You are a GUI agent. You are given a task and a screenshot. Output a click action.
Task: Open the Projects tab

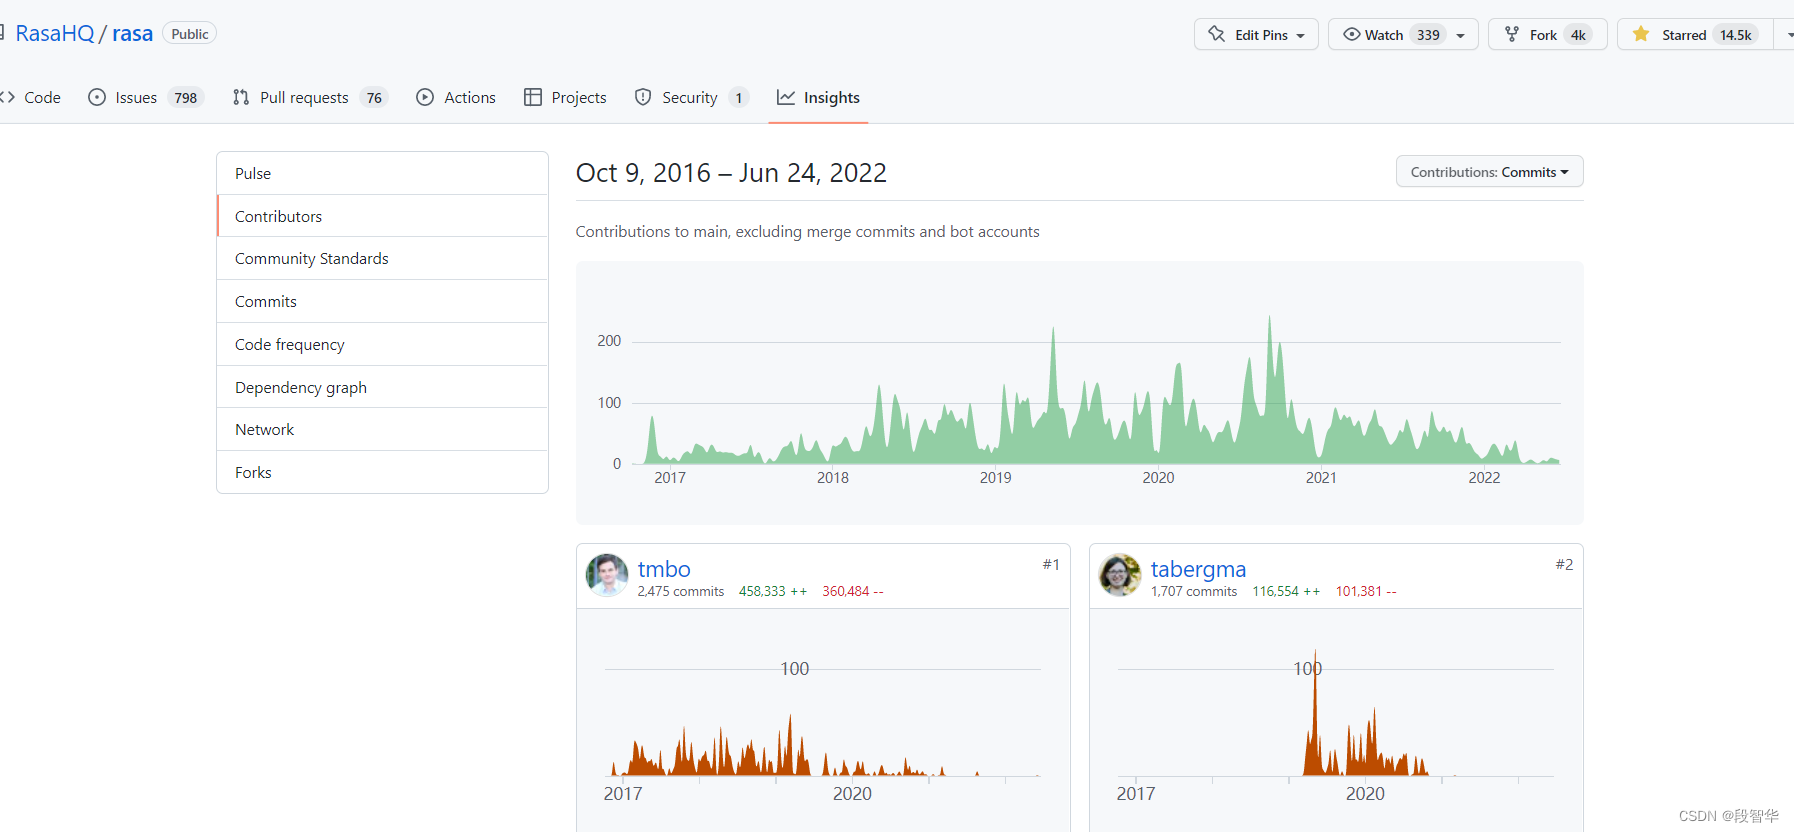pos(565,97)
